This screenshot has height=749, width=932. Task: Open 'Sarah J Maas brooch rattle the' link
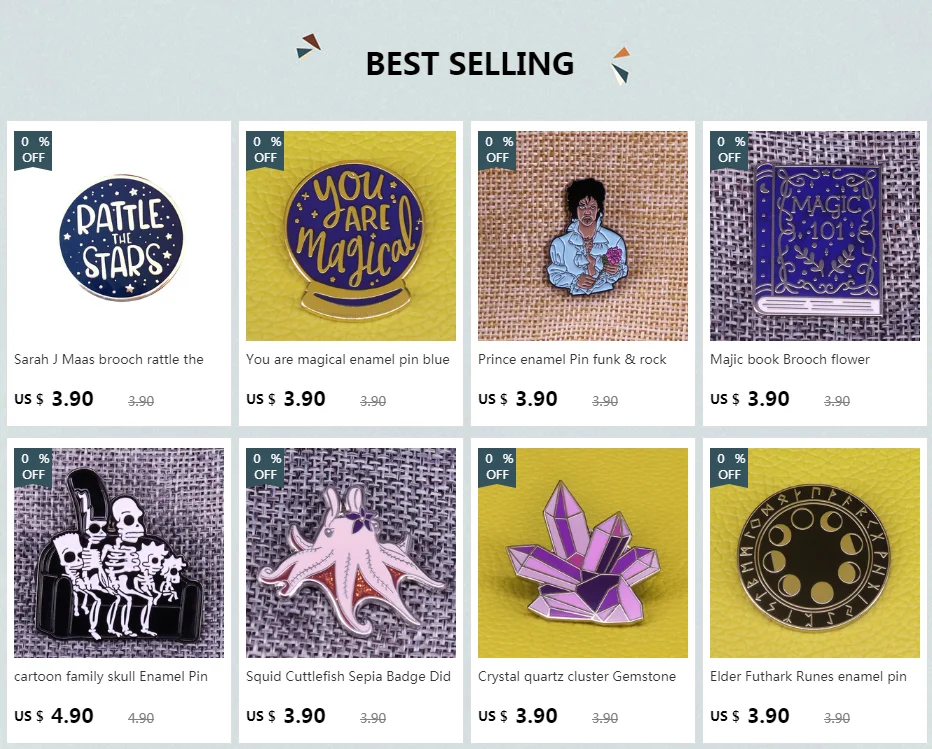coord(109,360)
